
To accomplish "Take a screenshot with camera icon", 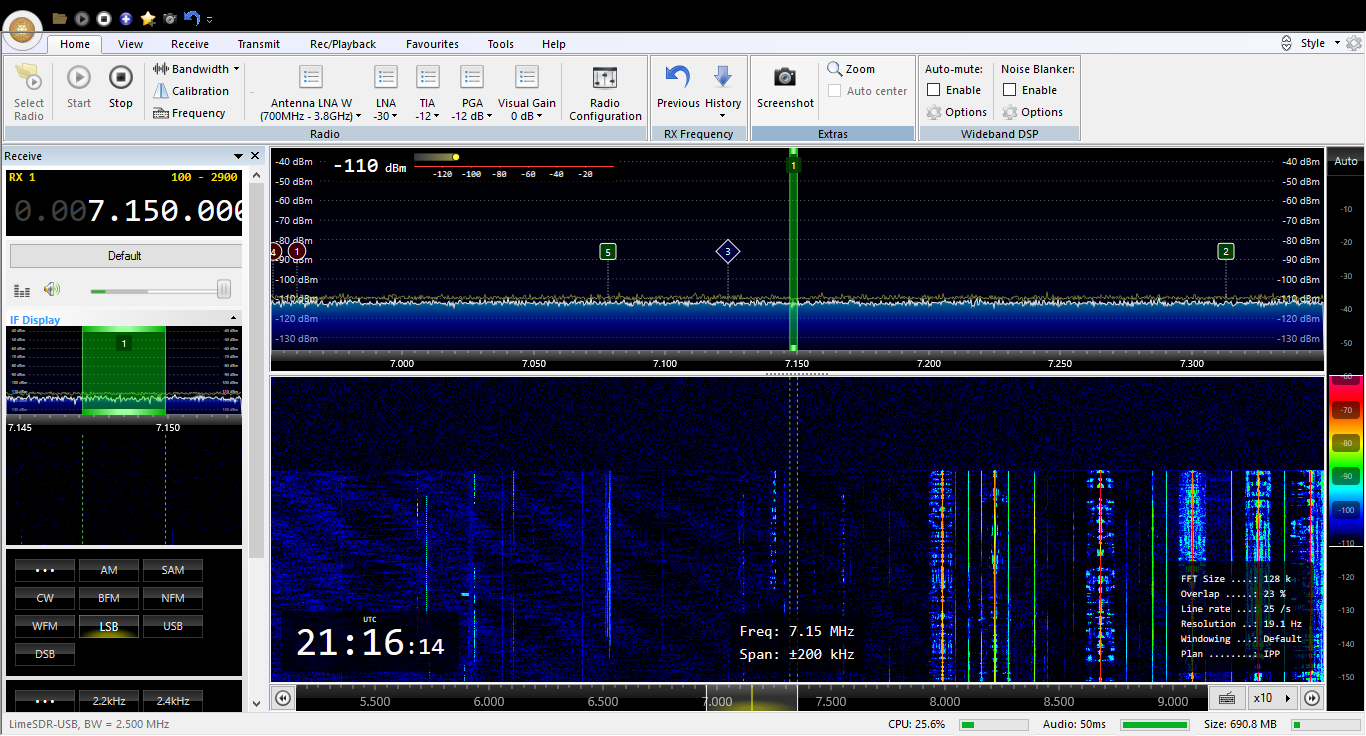I will coord(785,78).
